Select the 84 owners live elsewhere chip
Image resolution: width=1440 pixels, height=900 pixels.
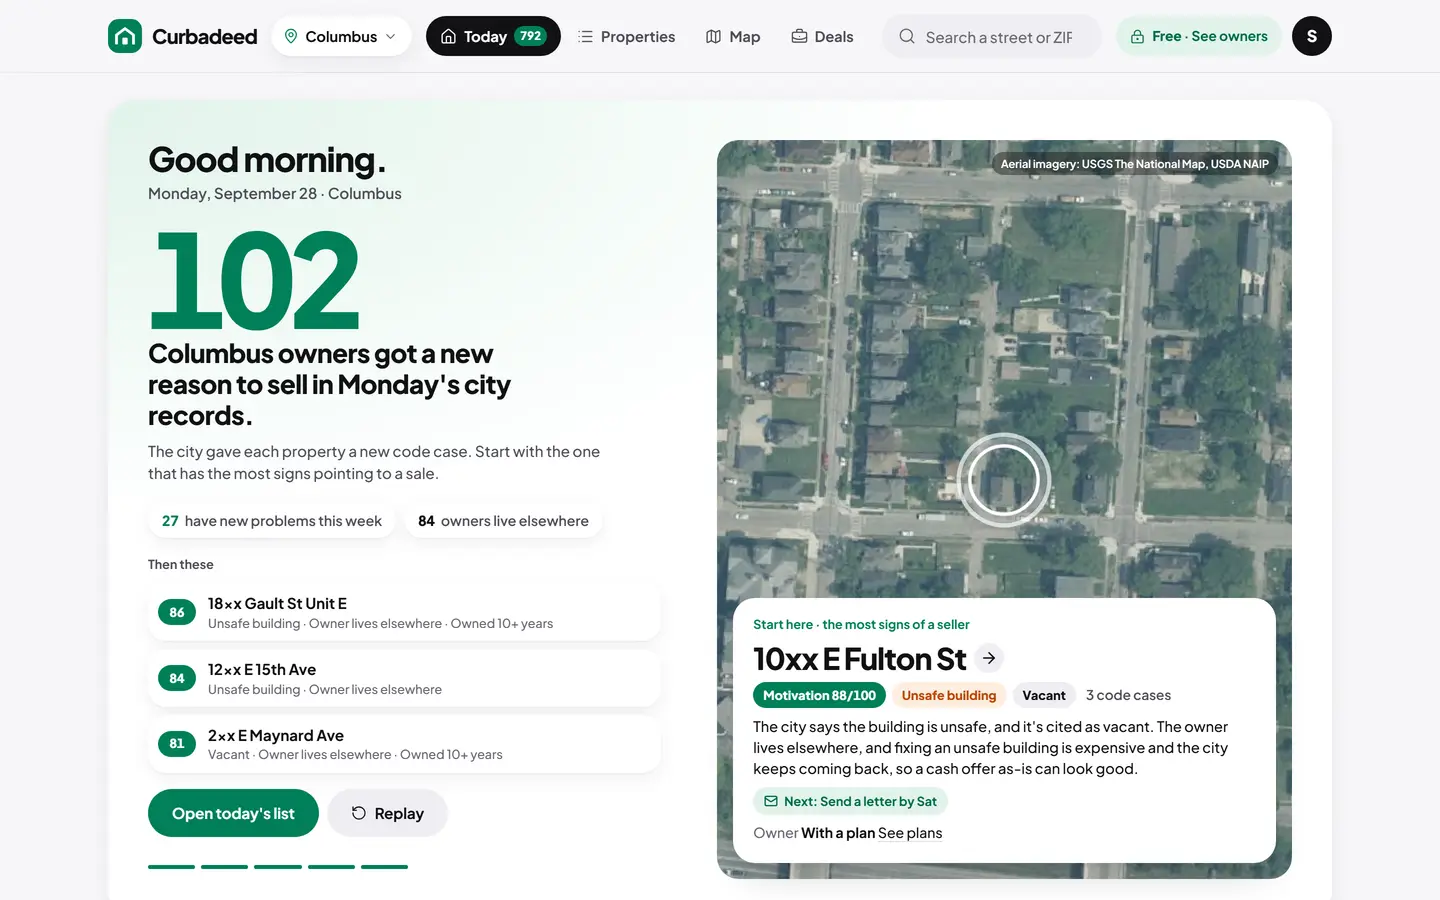[x=503, y=521]
